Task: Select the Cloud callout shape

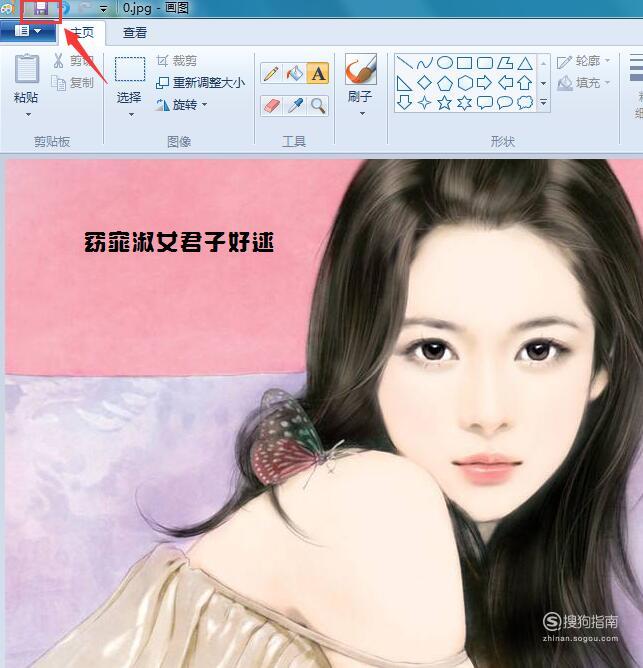Action: 525,103
